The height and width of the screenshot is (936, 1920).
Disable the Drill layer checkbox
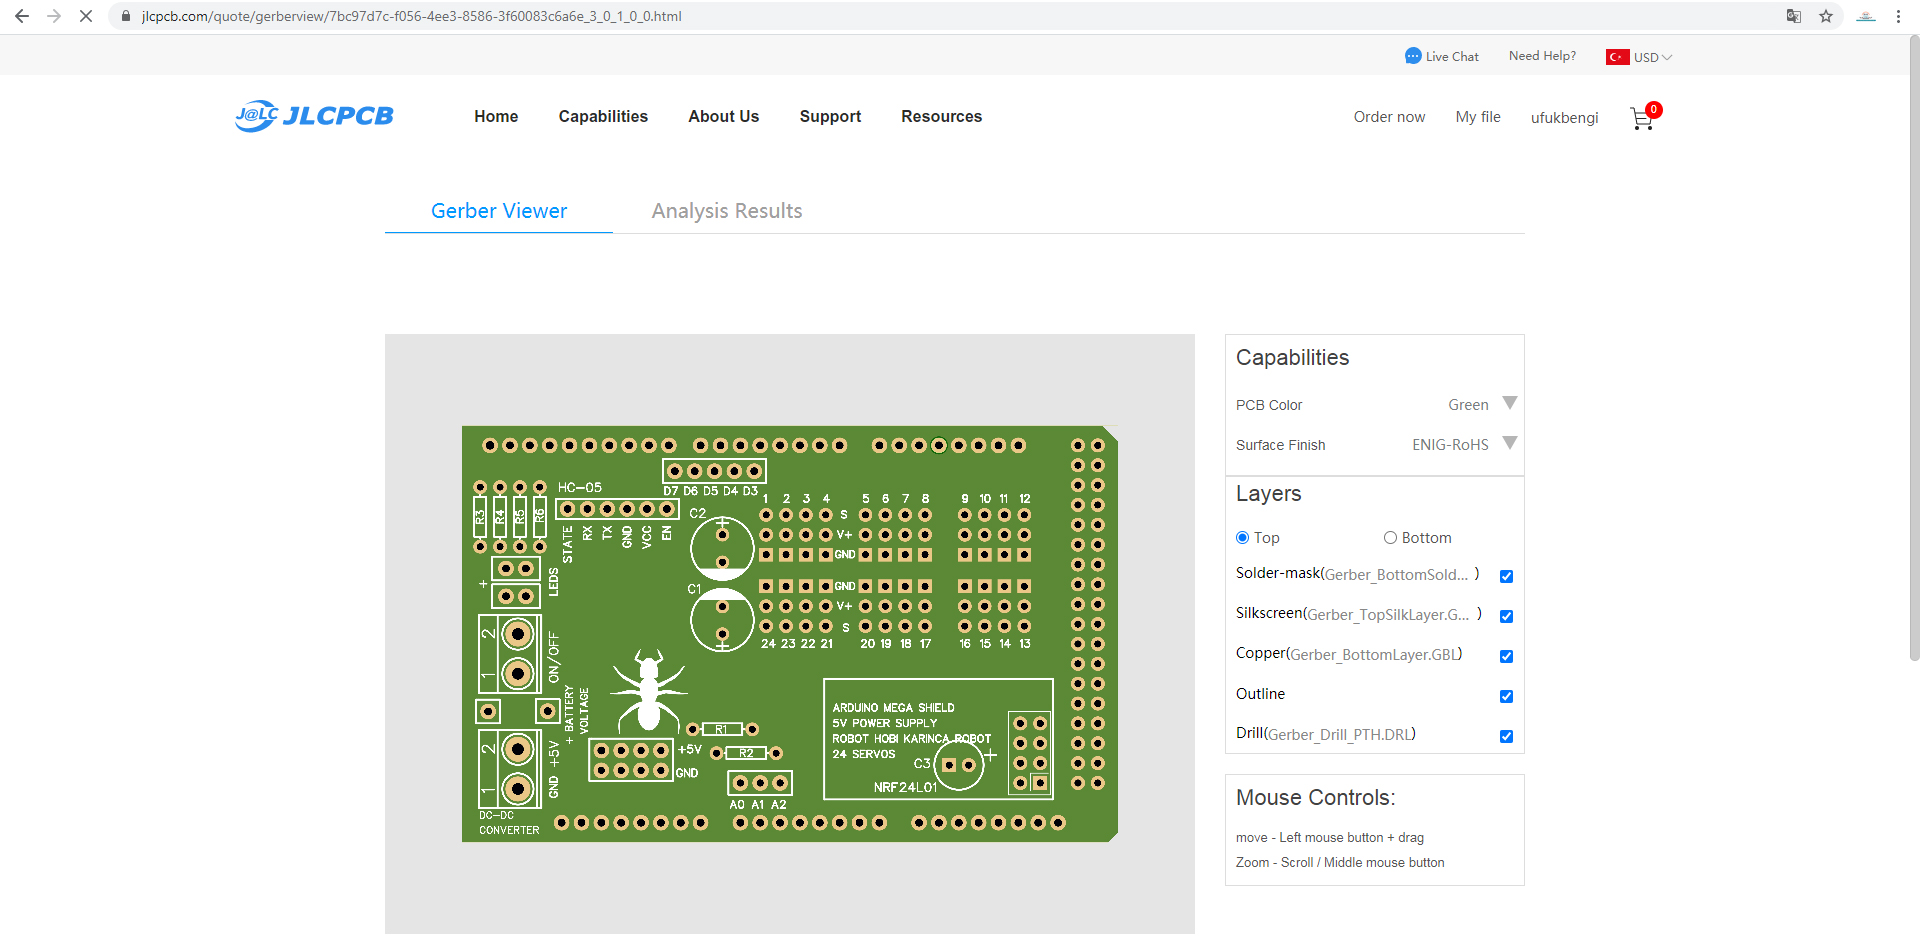1506,736
